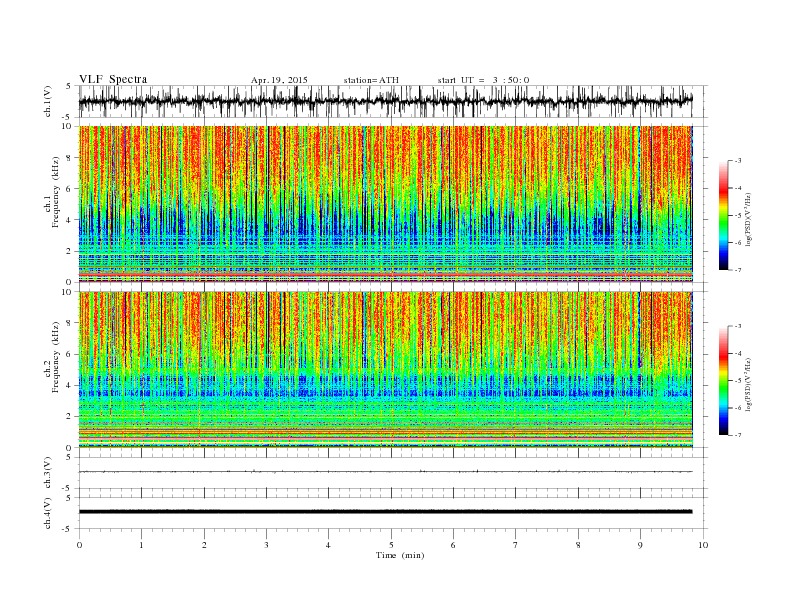Click the time axis tick label "1"

141,545
